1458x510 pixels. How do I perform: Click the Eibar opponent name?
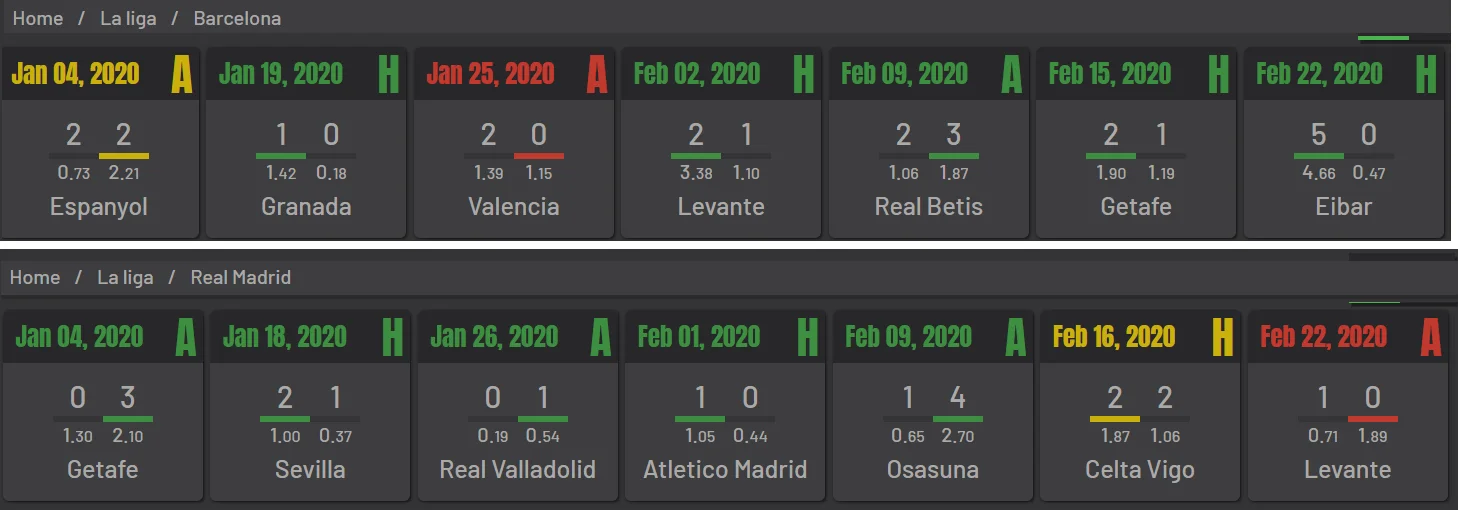(x=1344, y=207)
